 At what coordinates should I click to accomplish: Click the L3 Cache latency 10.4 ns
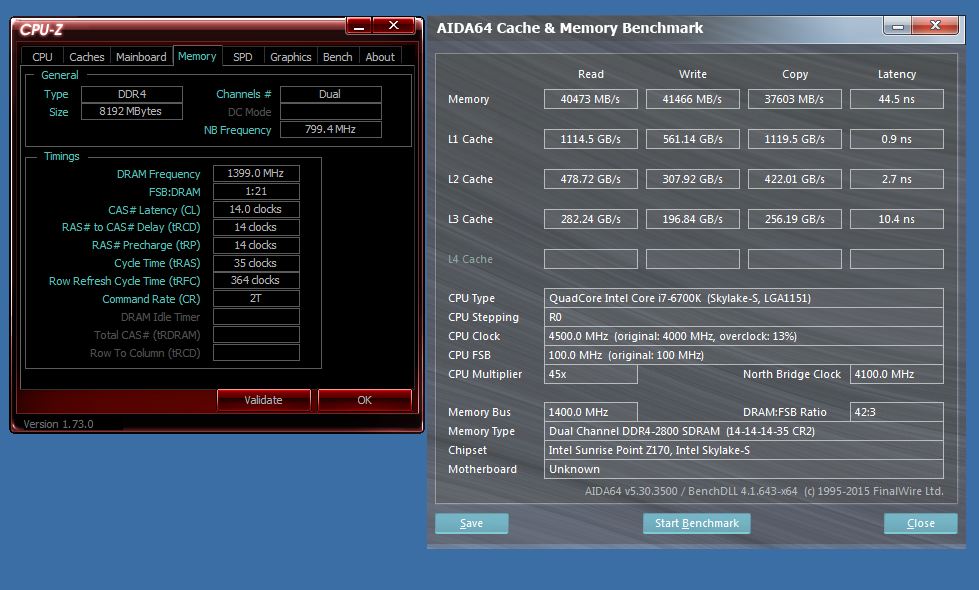(x=897, y=219)
